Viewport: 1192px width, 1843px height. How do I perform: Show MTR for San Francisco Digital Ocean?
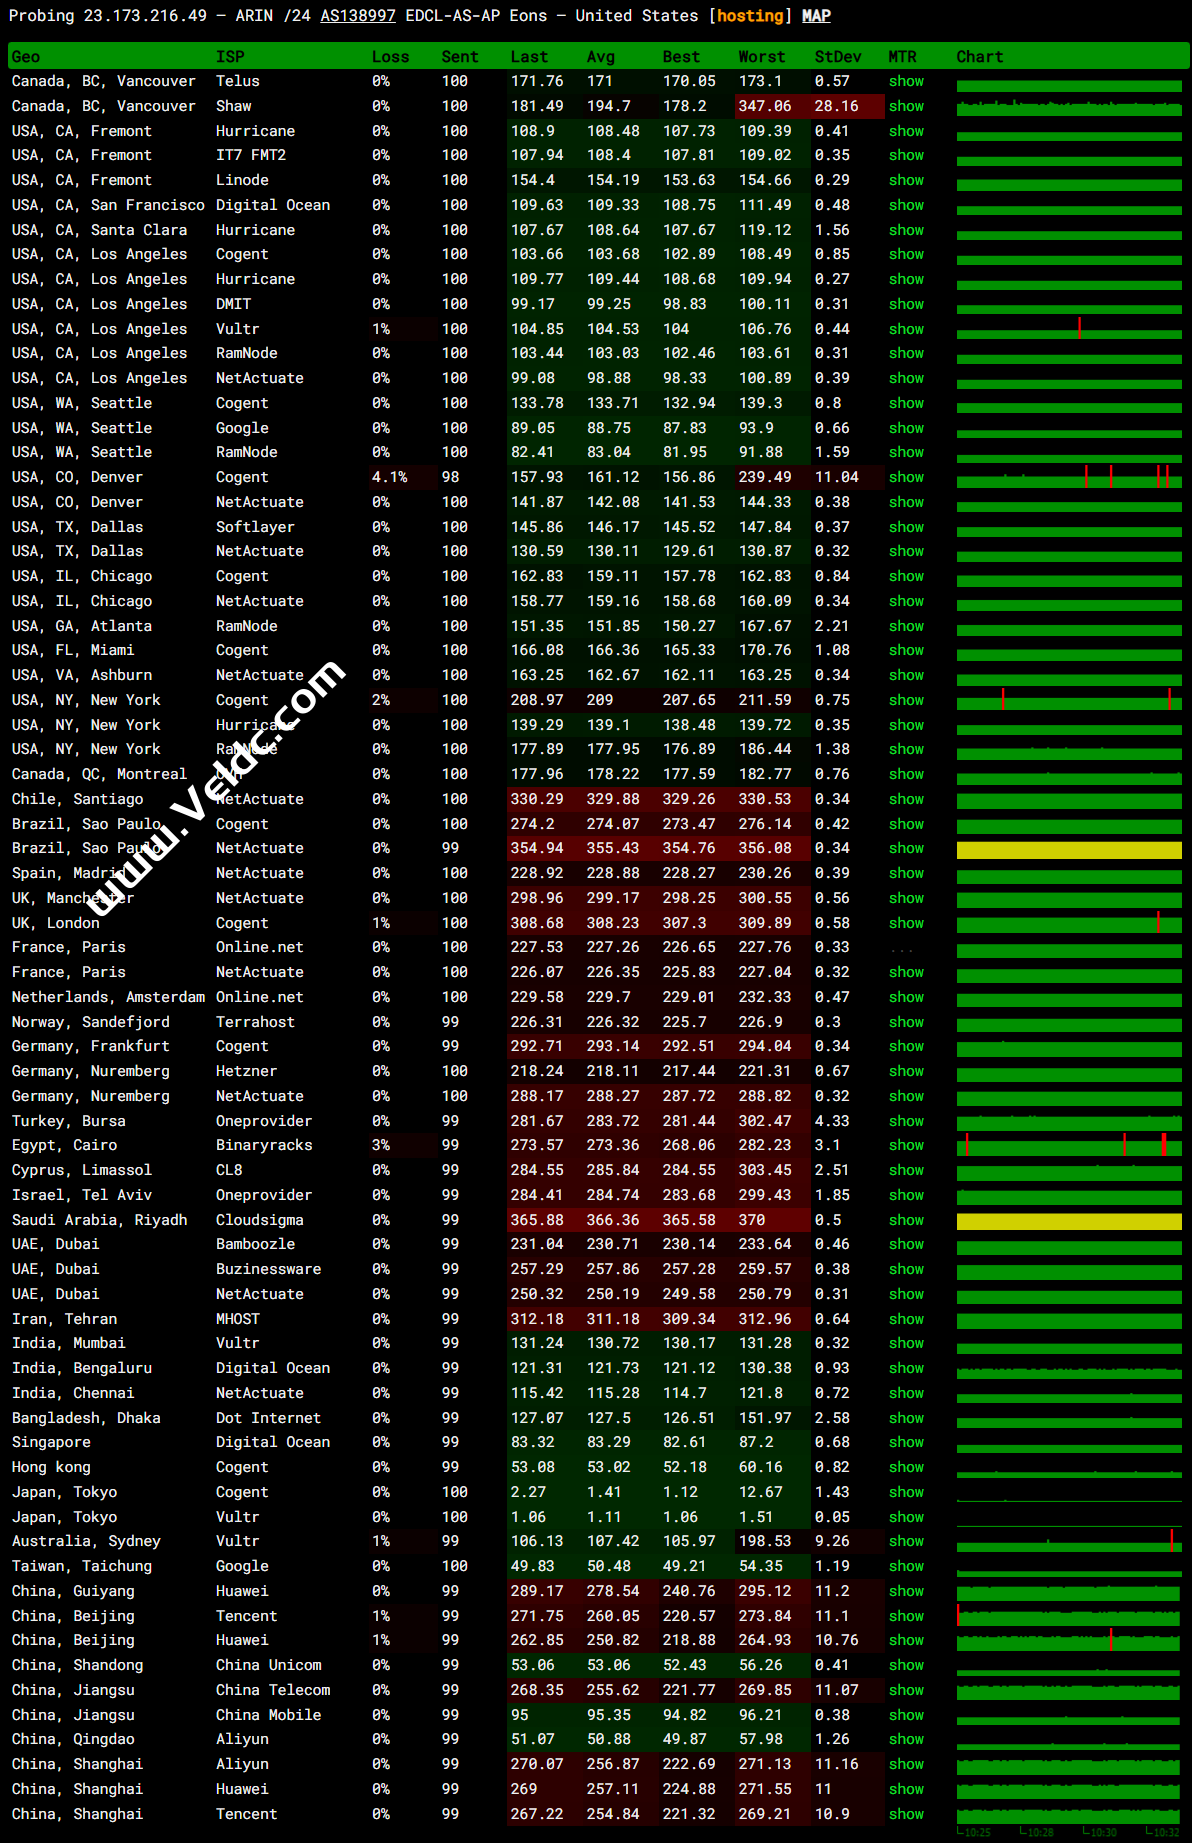tap(906, 205)
